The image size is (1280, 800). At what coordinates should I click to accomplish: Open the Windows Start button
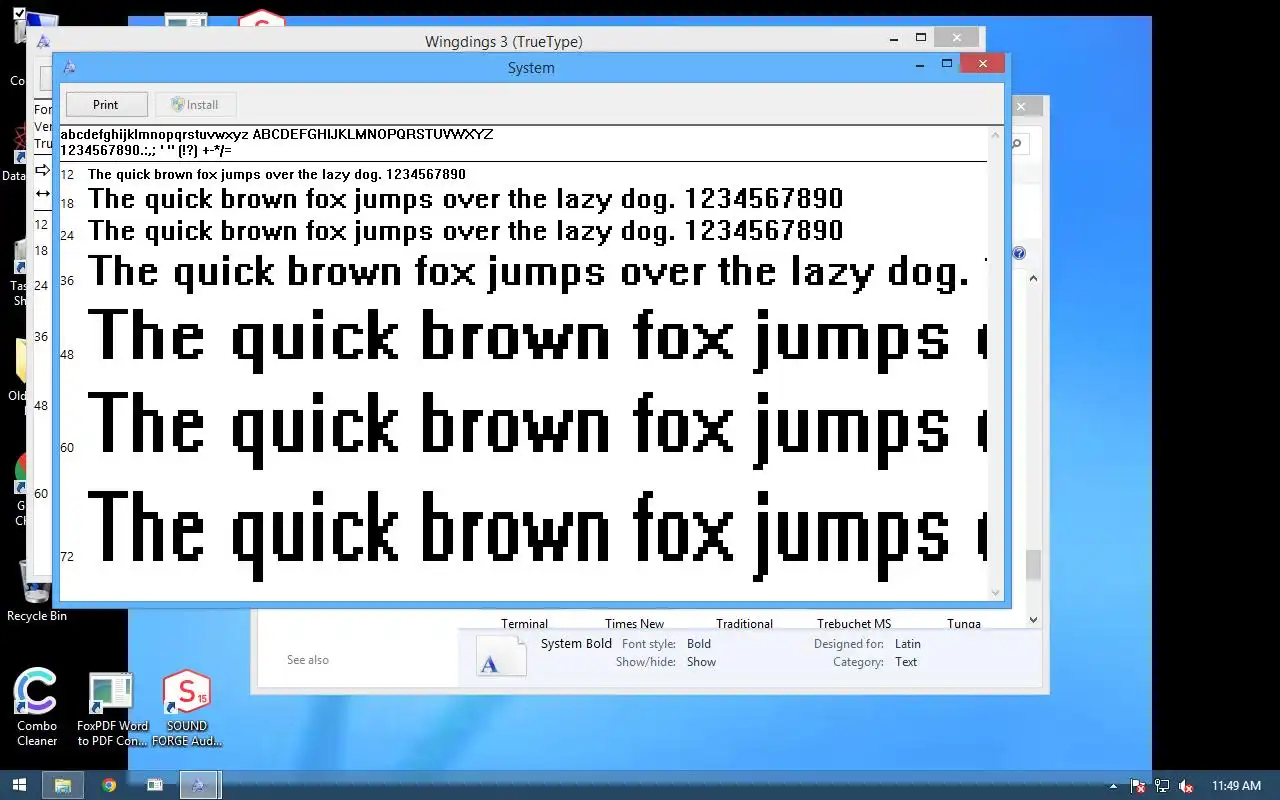tap(19, 785)
